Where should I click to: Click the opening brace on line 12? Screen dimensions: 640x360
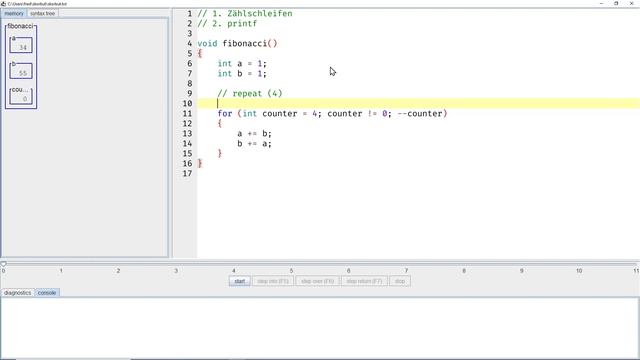coord(220,123)
